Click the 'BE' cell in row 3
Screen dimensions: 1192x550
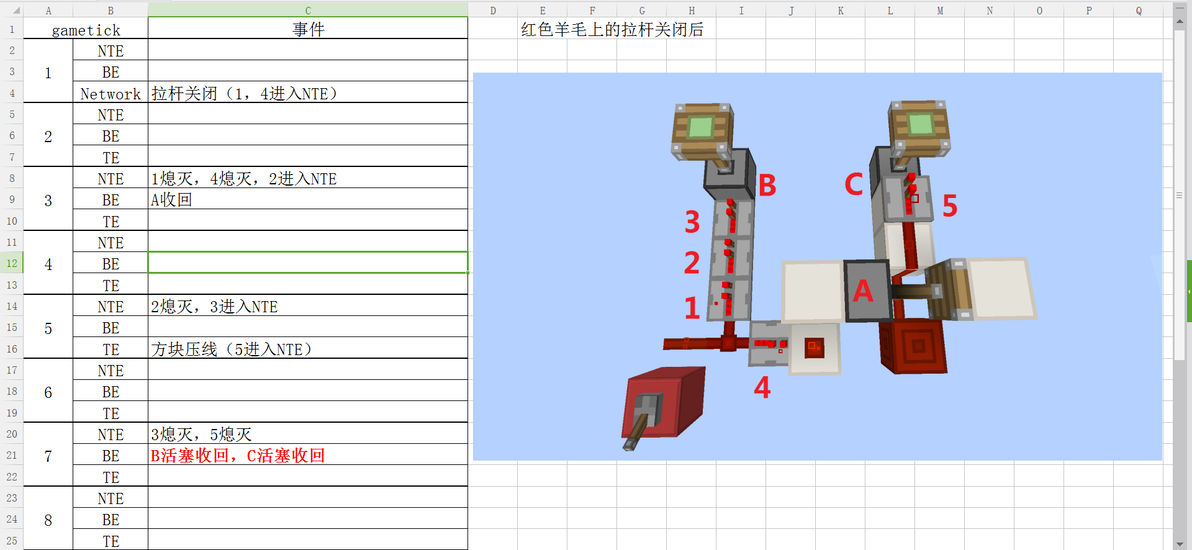click(x=110, y=72)
